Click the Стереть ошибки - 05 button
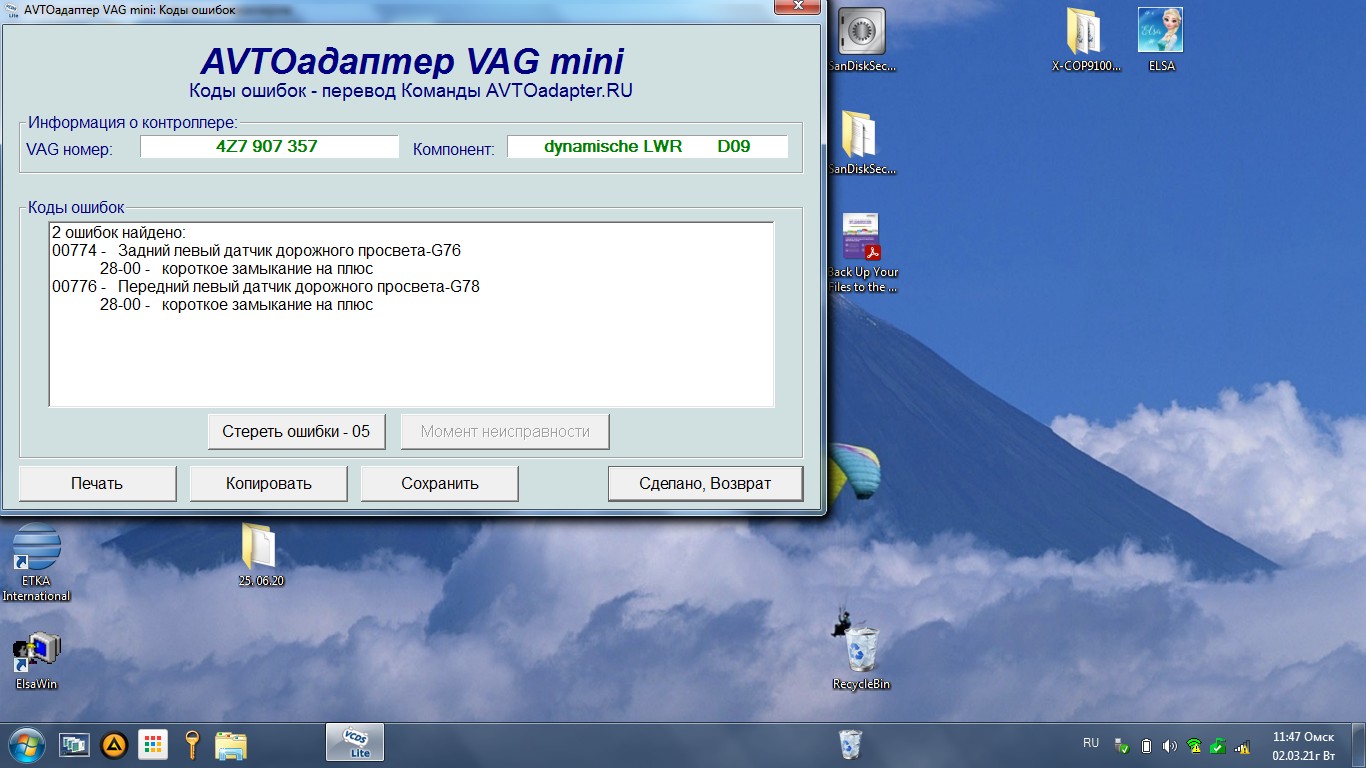Image resolution: width=1366 pixels, height=768 pixels. 297,432
